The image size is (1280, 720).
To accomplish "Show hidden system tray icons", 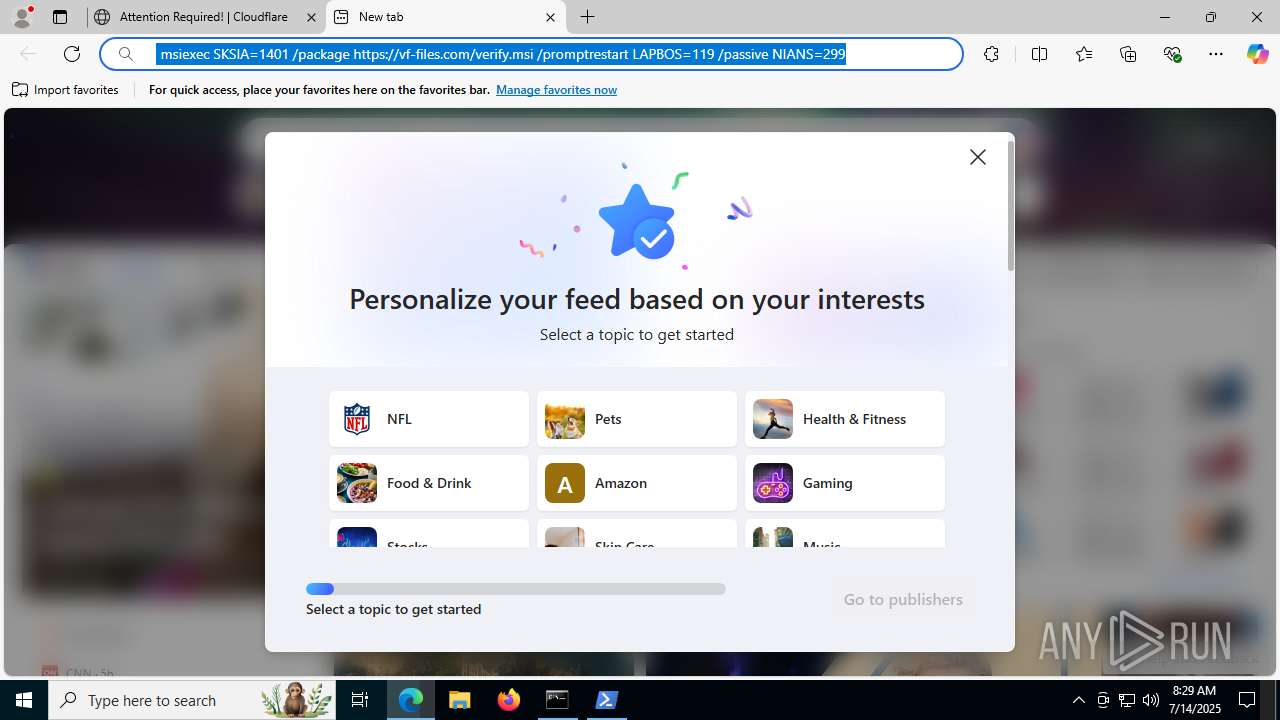I will coord(1078,700).
